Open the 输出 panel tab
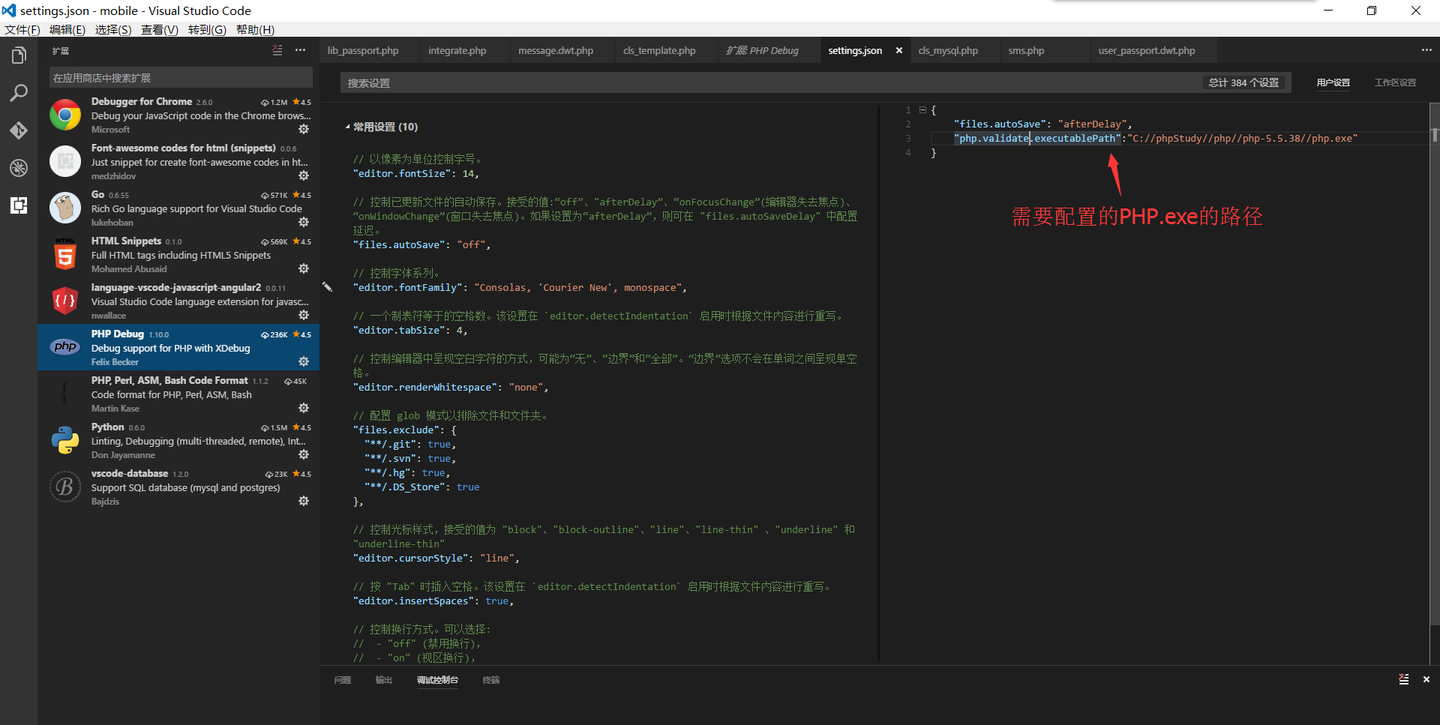 pyautogui.click(x=384, y=680)
